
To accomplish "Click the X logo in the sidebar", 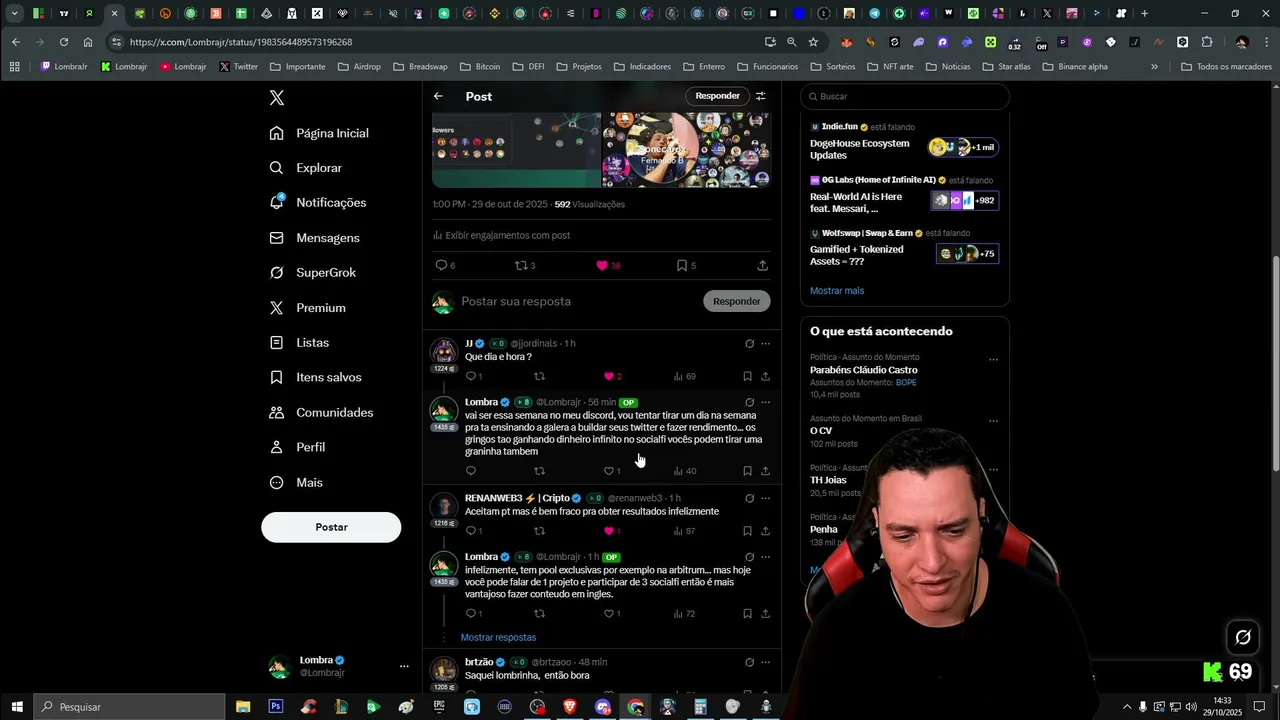I will (x=277, y=98).
